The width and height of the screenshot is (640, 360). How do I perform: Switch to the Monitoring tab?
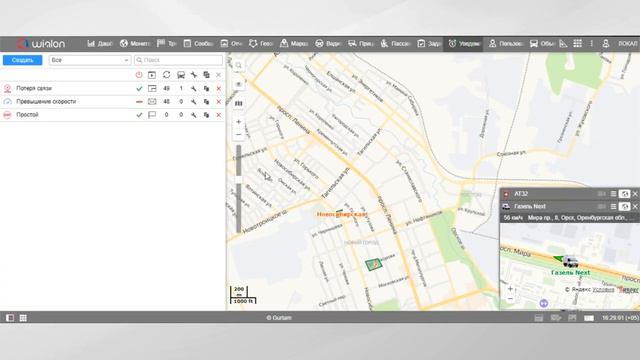point(135,43)
